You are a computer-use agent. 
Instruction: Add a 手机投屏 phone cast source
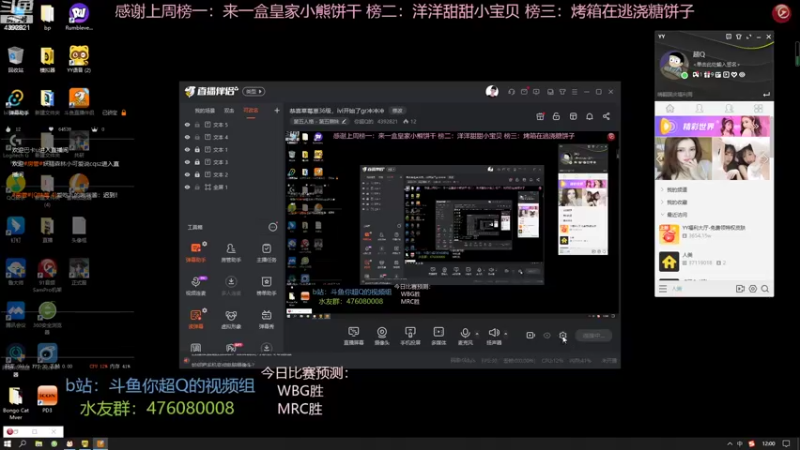[410, 336]
